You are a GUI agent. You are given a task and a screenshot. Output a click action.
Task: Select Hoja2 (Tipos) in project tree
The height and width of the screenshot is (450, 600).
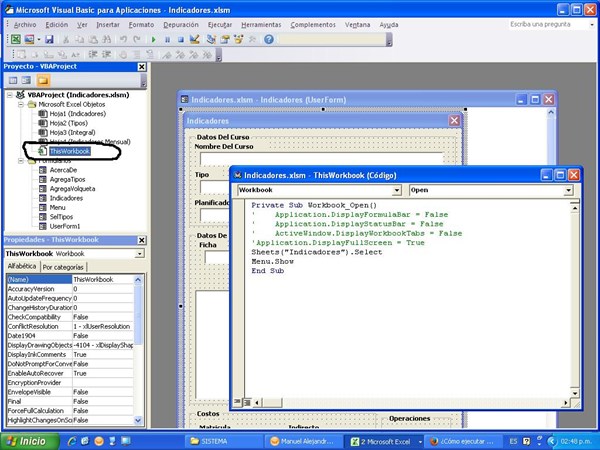pos(69,123)
